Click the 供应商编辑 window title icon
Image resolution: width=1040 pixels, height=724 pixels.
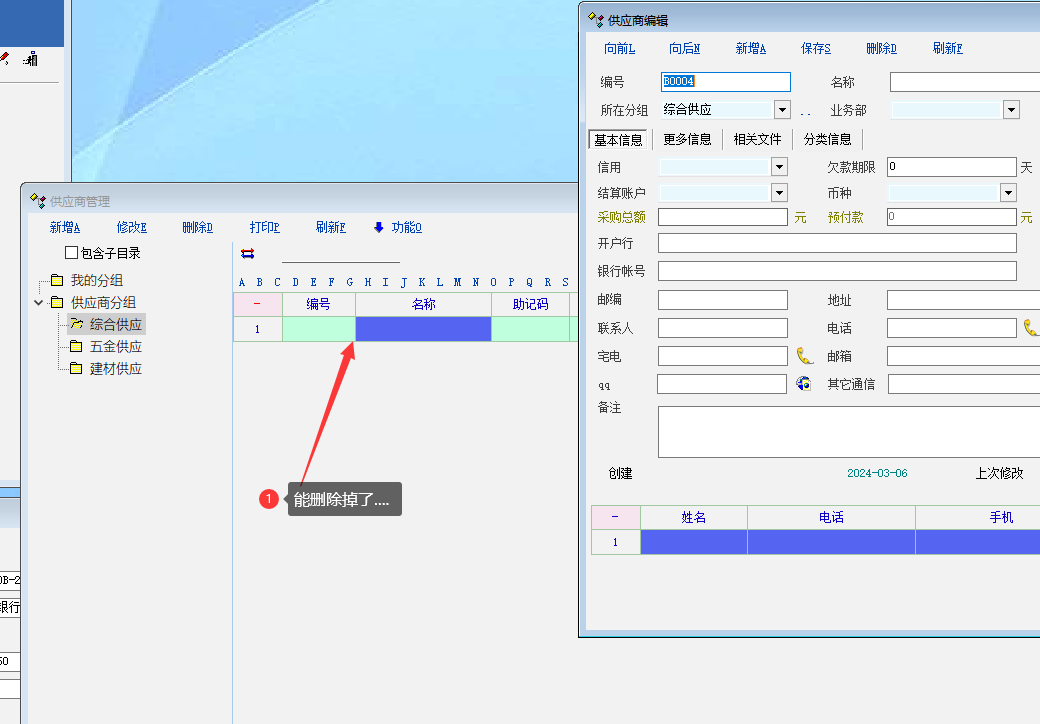coord(596,19)
